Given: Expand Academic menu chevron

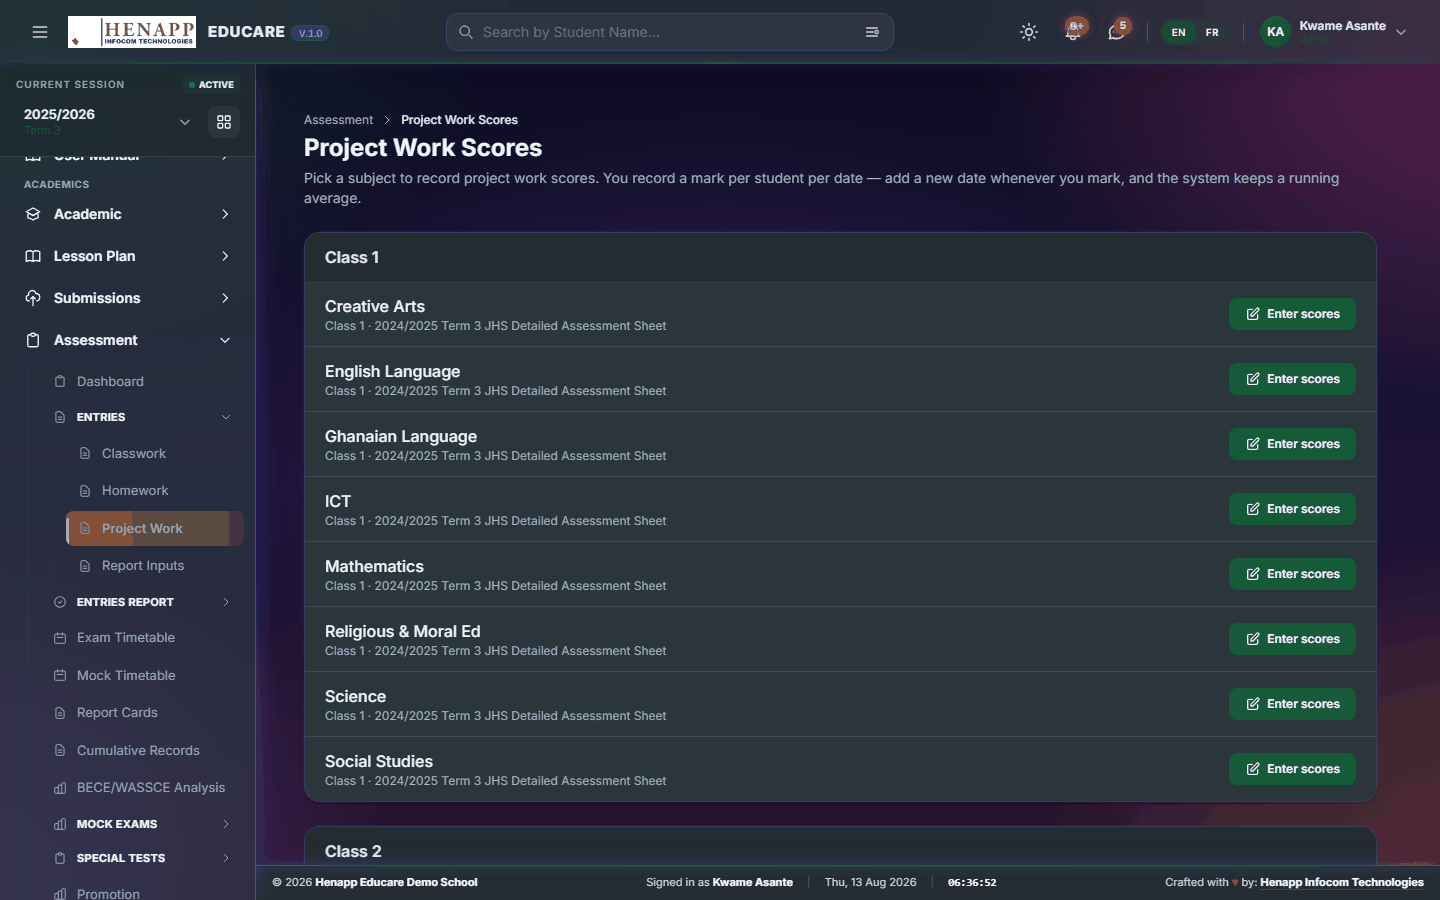Looking at the screenshot, I should point(225,214).
